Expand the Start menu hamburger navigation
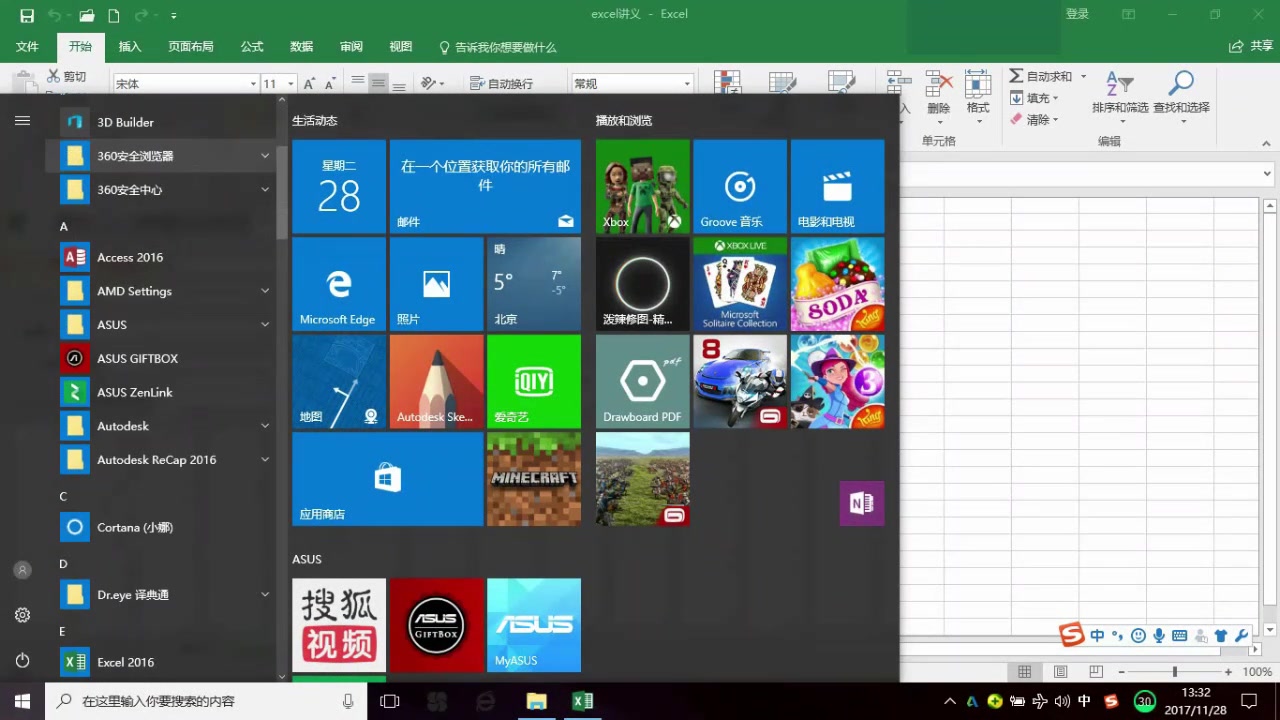This screenshot has height=720, width=1280. click(22, 121)
